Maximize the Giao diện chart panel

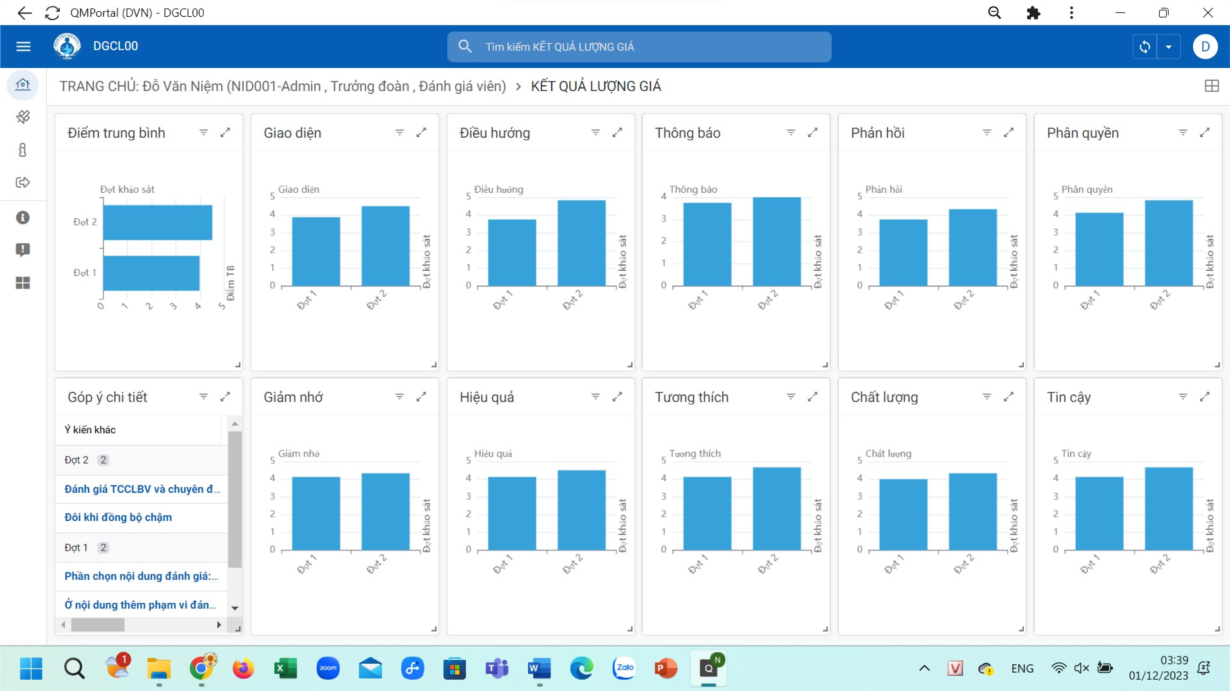[x=421, y=133]
